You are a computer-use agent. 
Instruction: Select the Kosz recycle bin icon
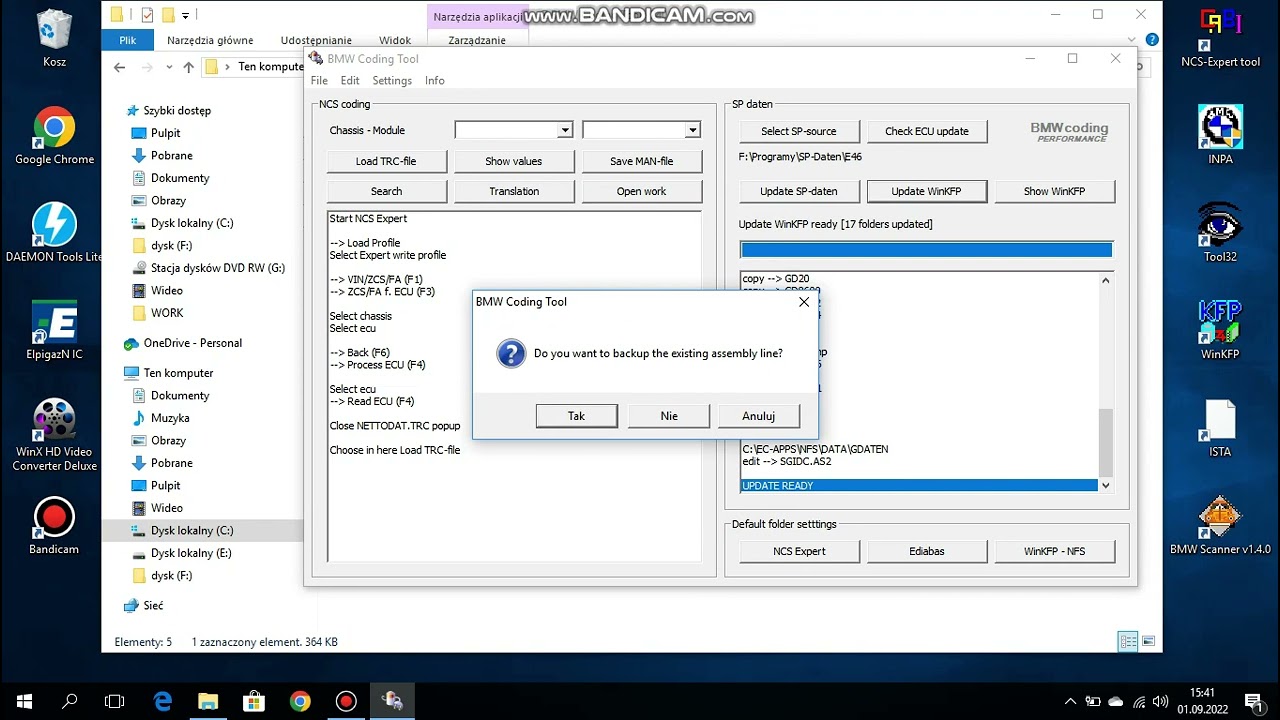[54, 38]
